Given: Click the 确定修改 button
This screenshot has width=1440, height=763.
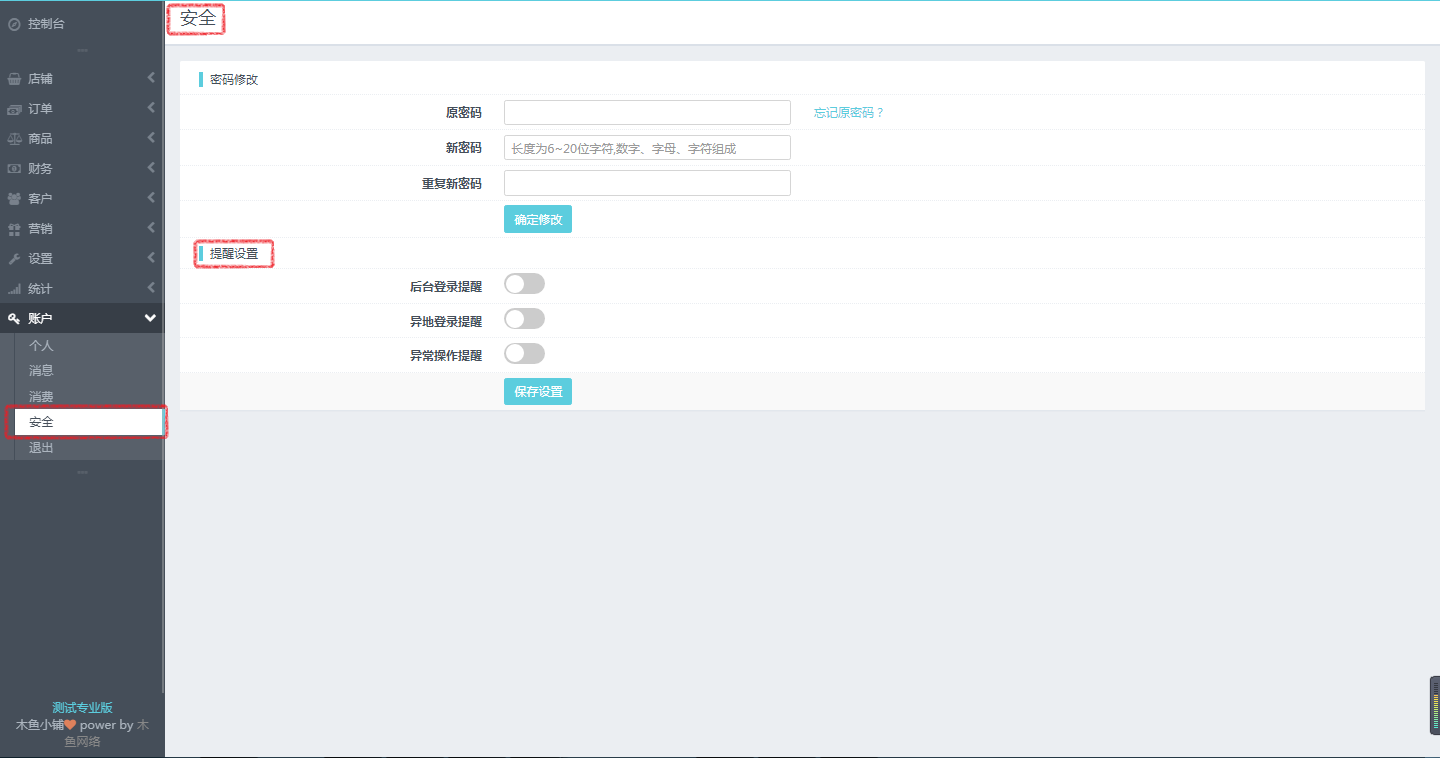Looking at the screenshot, I should coord(537,220).
